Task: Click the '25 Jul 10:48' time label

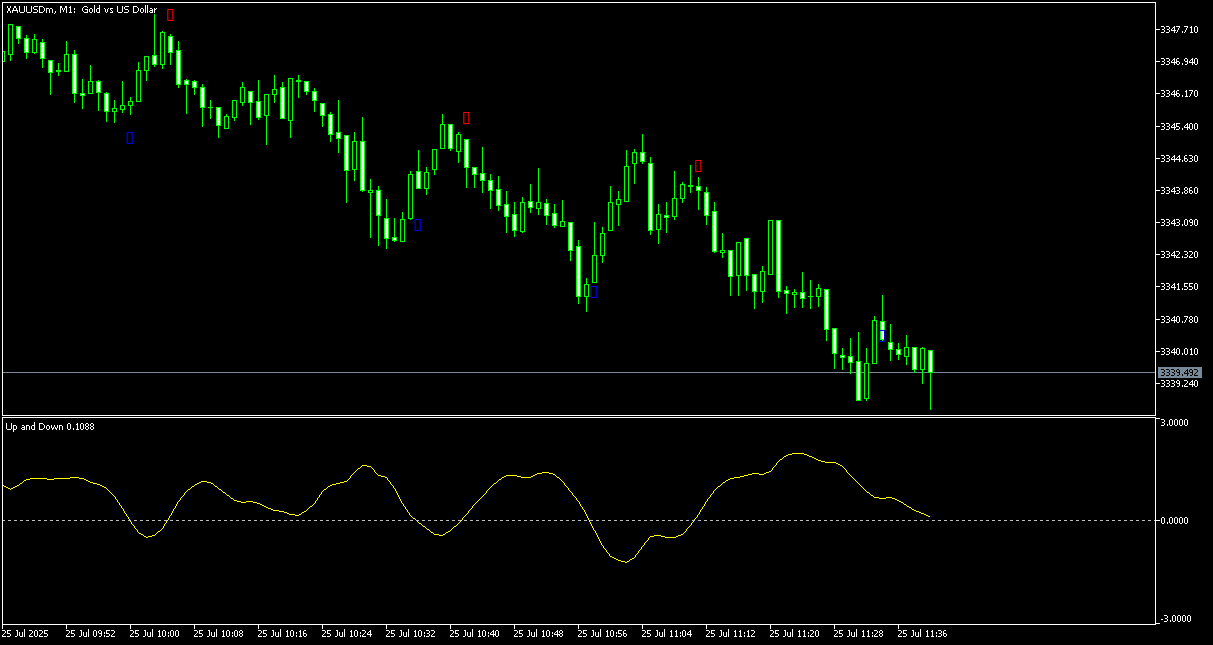Action: pos(539,634)
